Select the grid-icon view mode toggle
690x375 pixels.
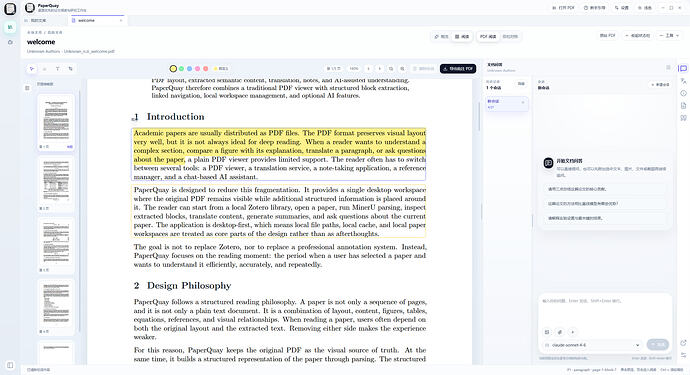coord(462,37)
